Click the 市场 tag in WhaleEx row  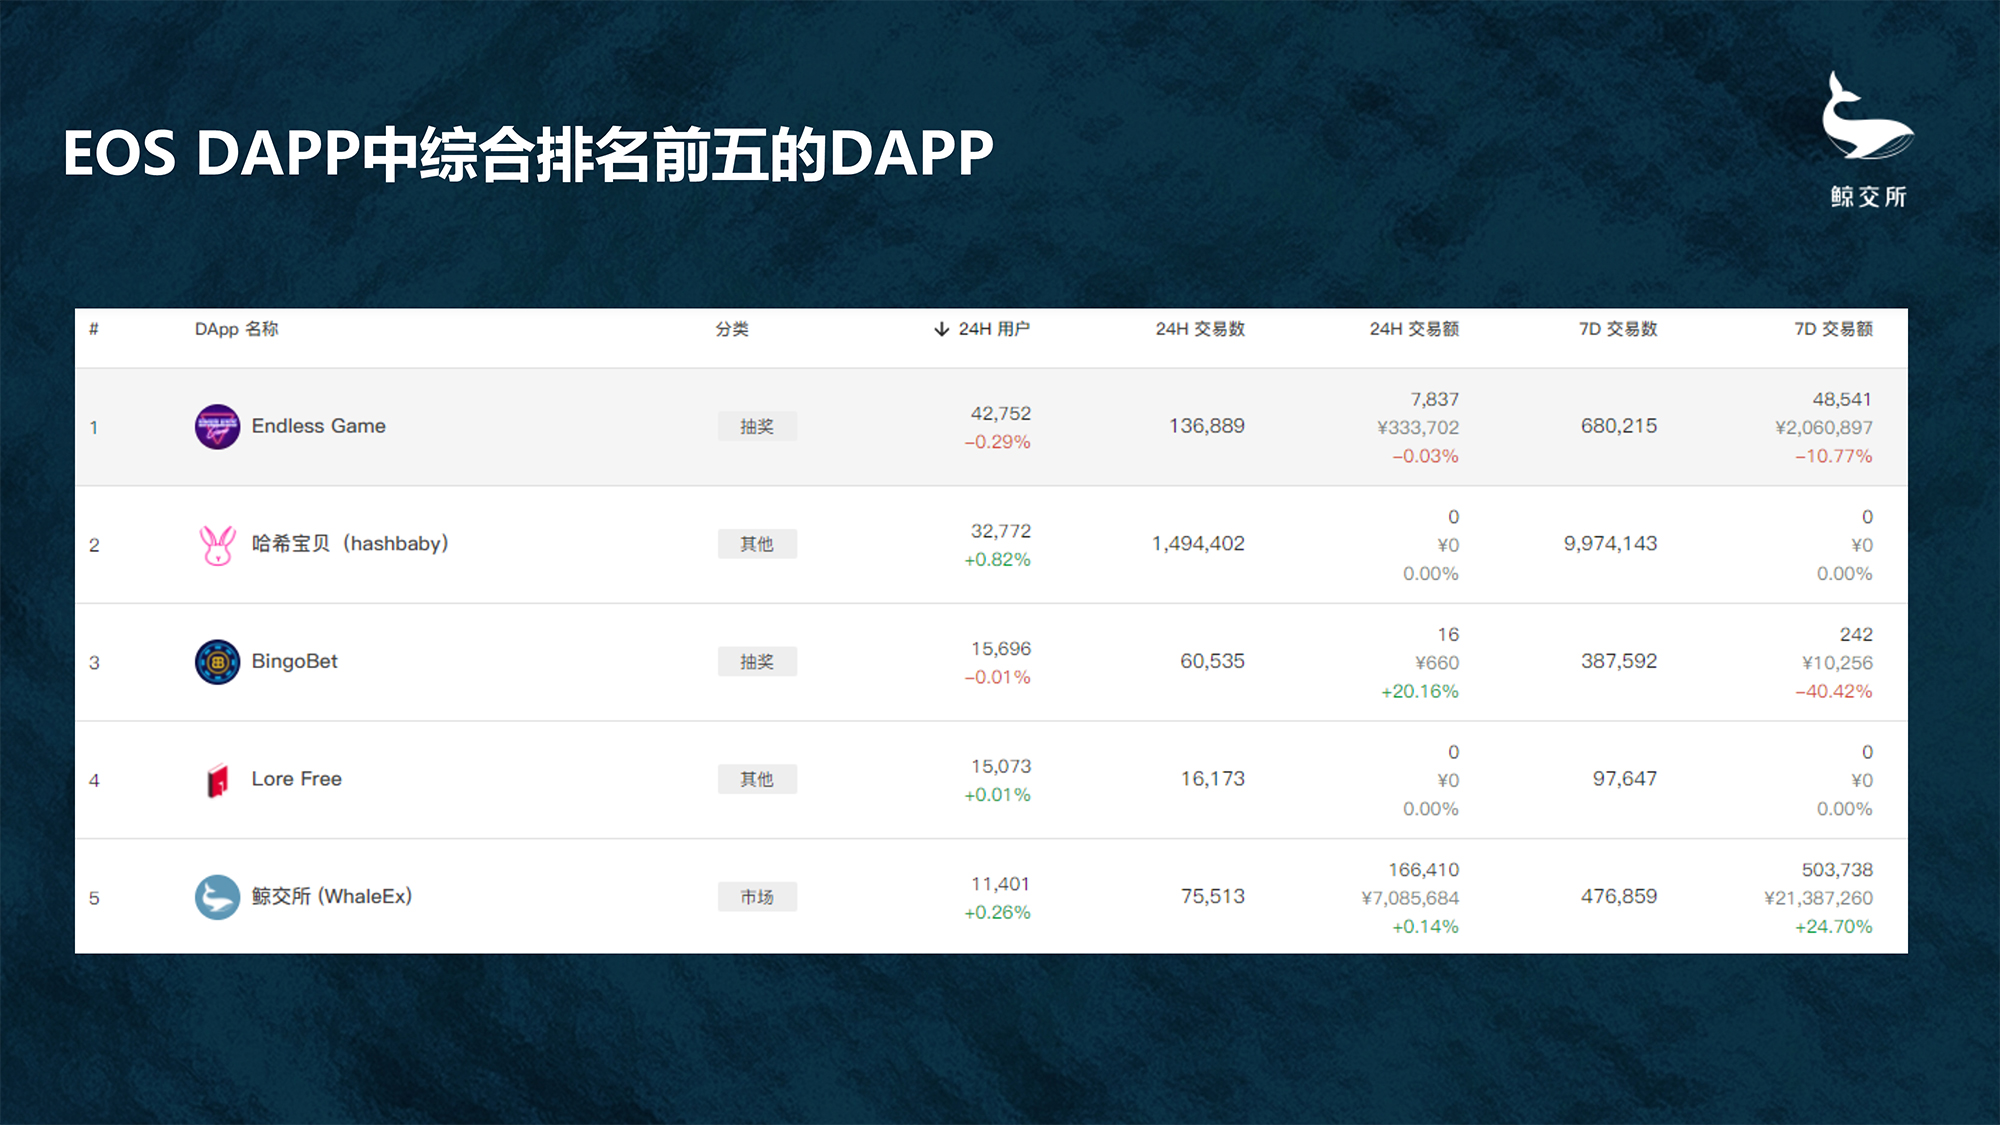point(757,897)
